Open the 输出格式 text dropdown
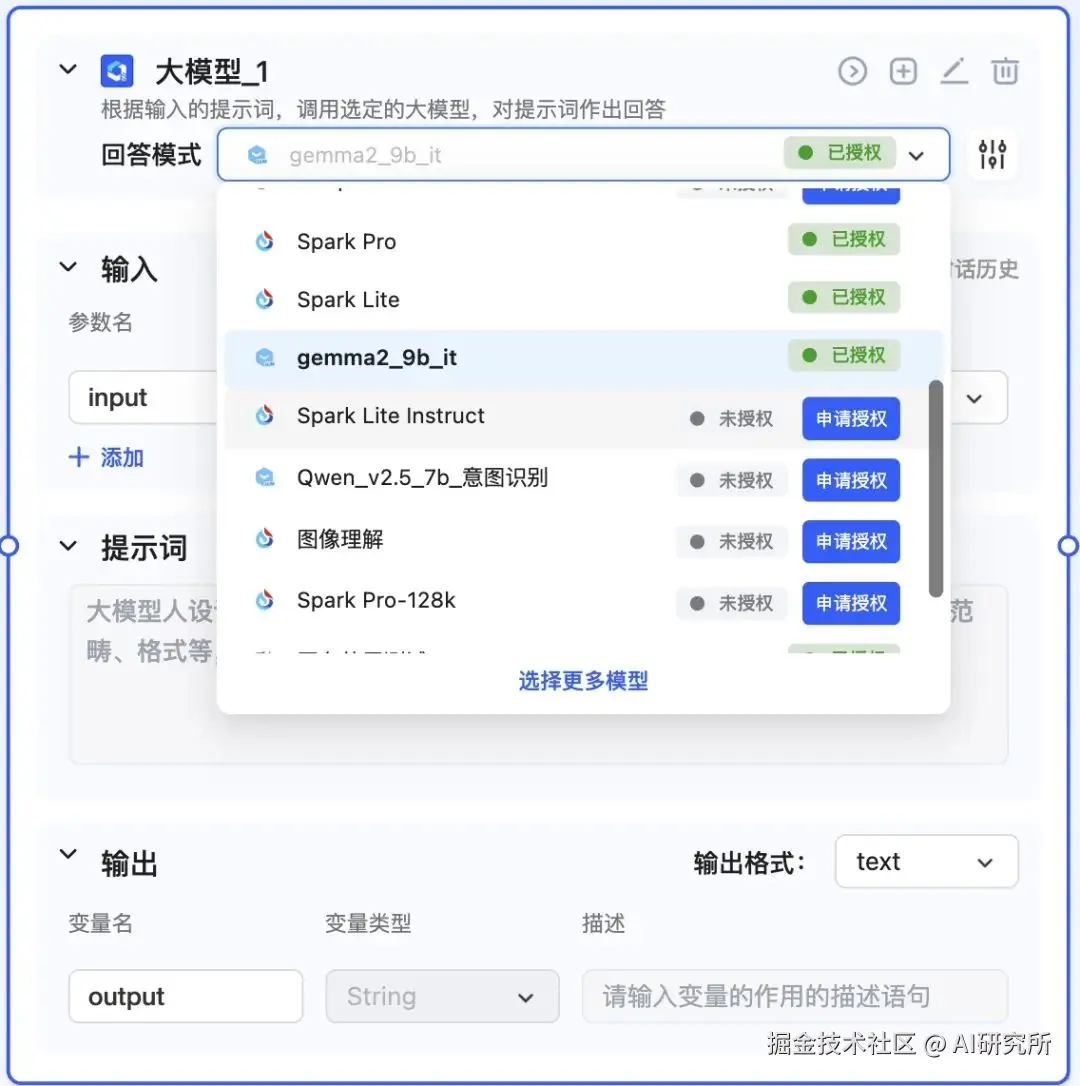The image size is (1080, 1086). [x=925, y=861]
